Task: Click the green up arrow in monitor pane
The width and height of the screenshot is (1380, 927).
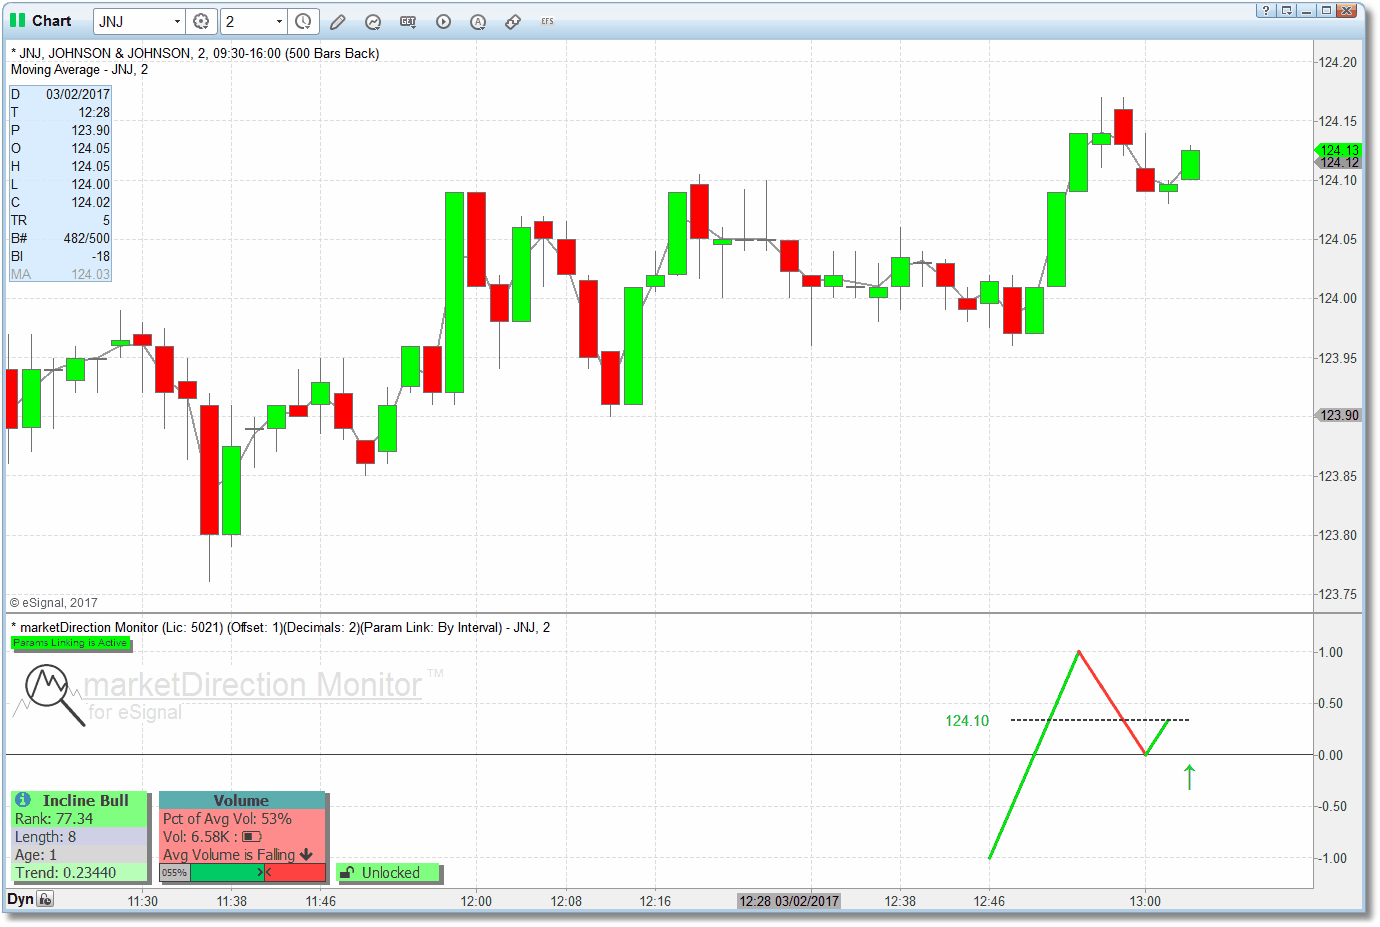Action: [1189, 777]
